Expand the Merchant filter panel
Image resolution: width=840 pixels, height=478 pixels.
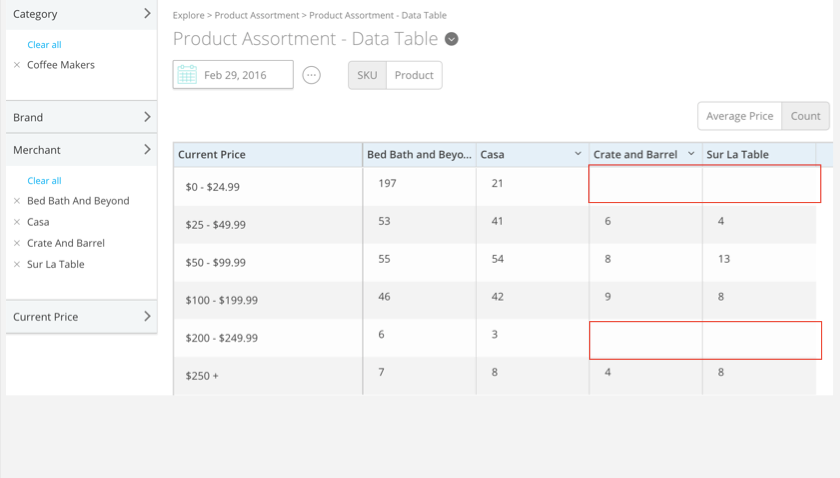(81, 150)
